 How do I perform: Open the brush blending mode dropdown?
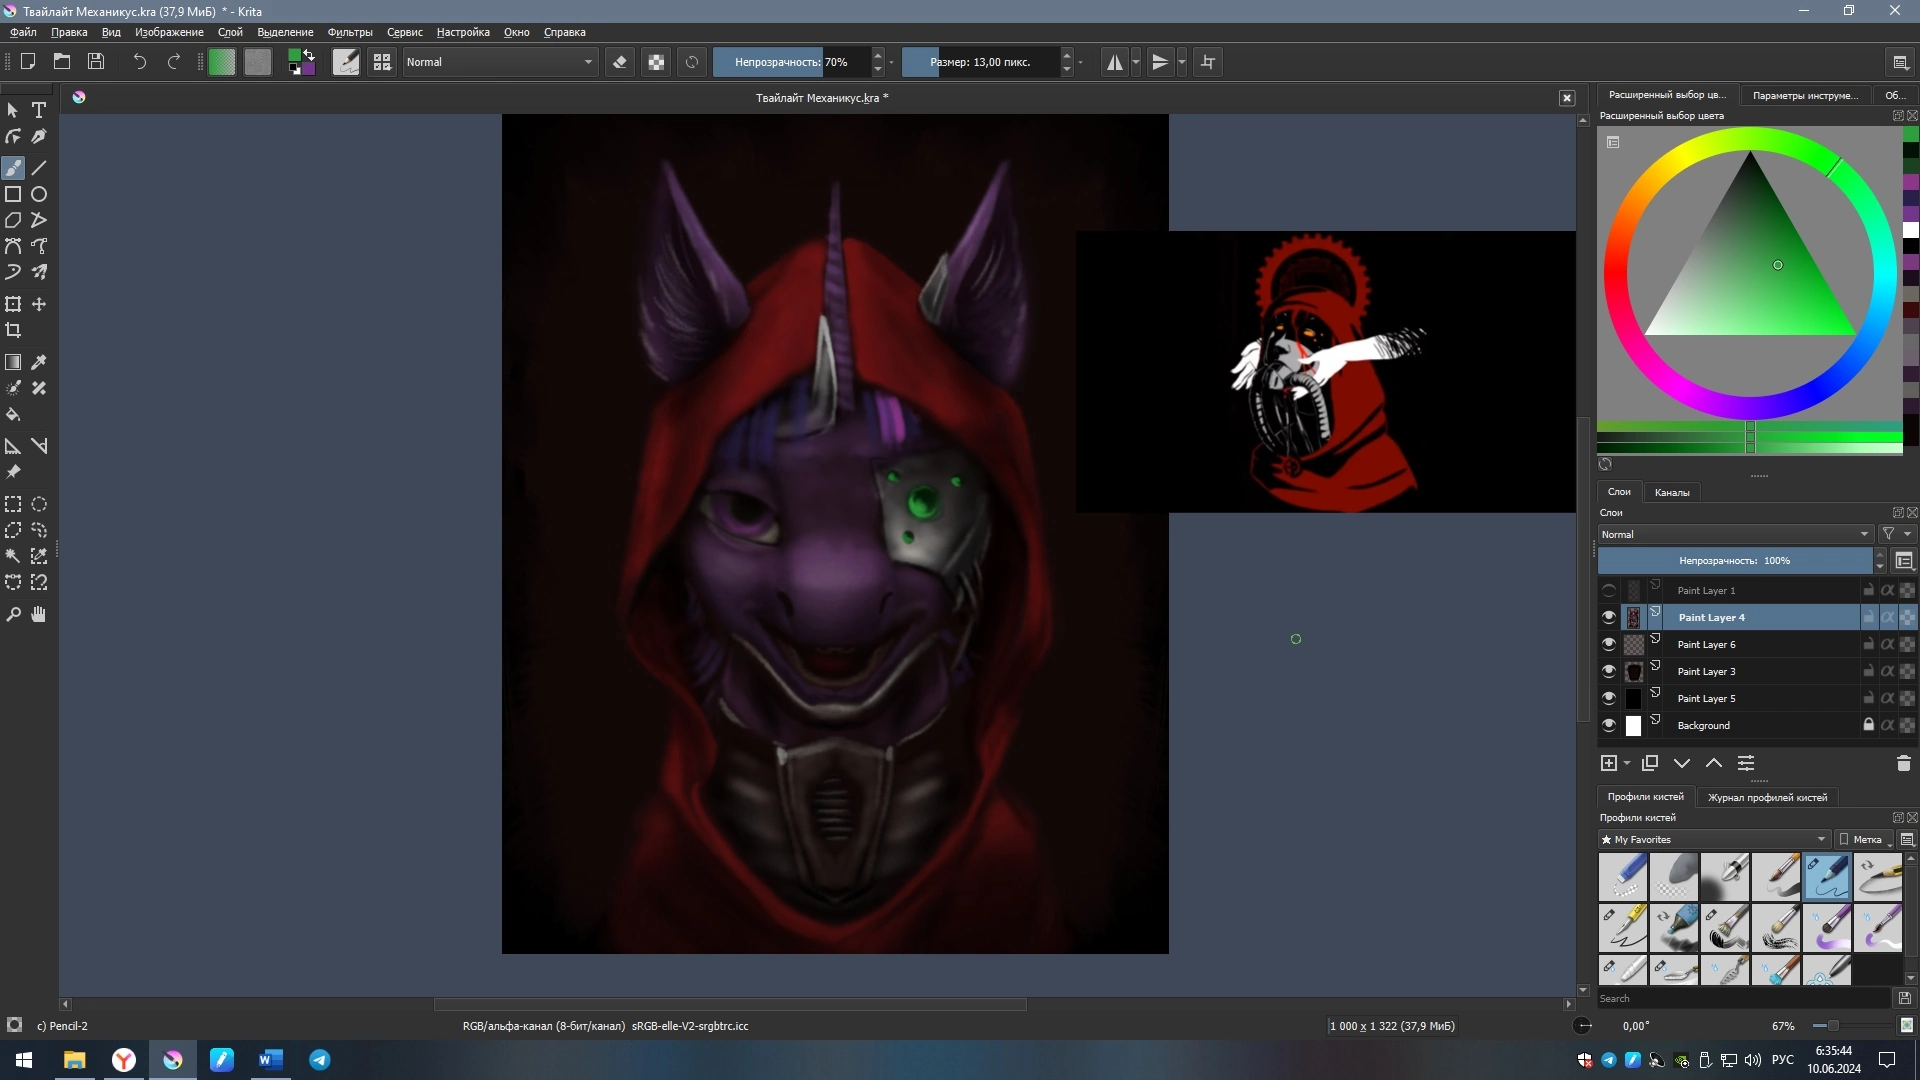coord(500,62)
